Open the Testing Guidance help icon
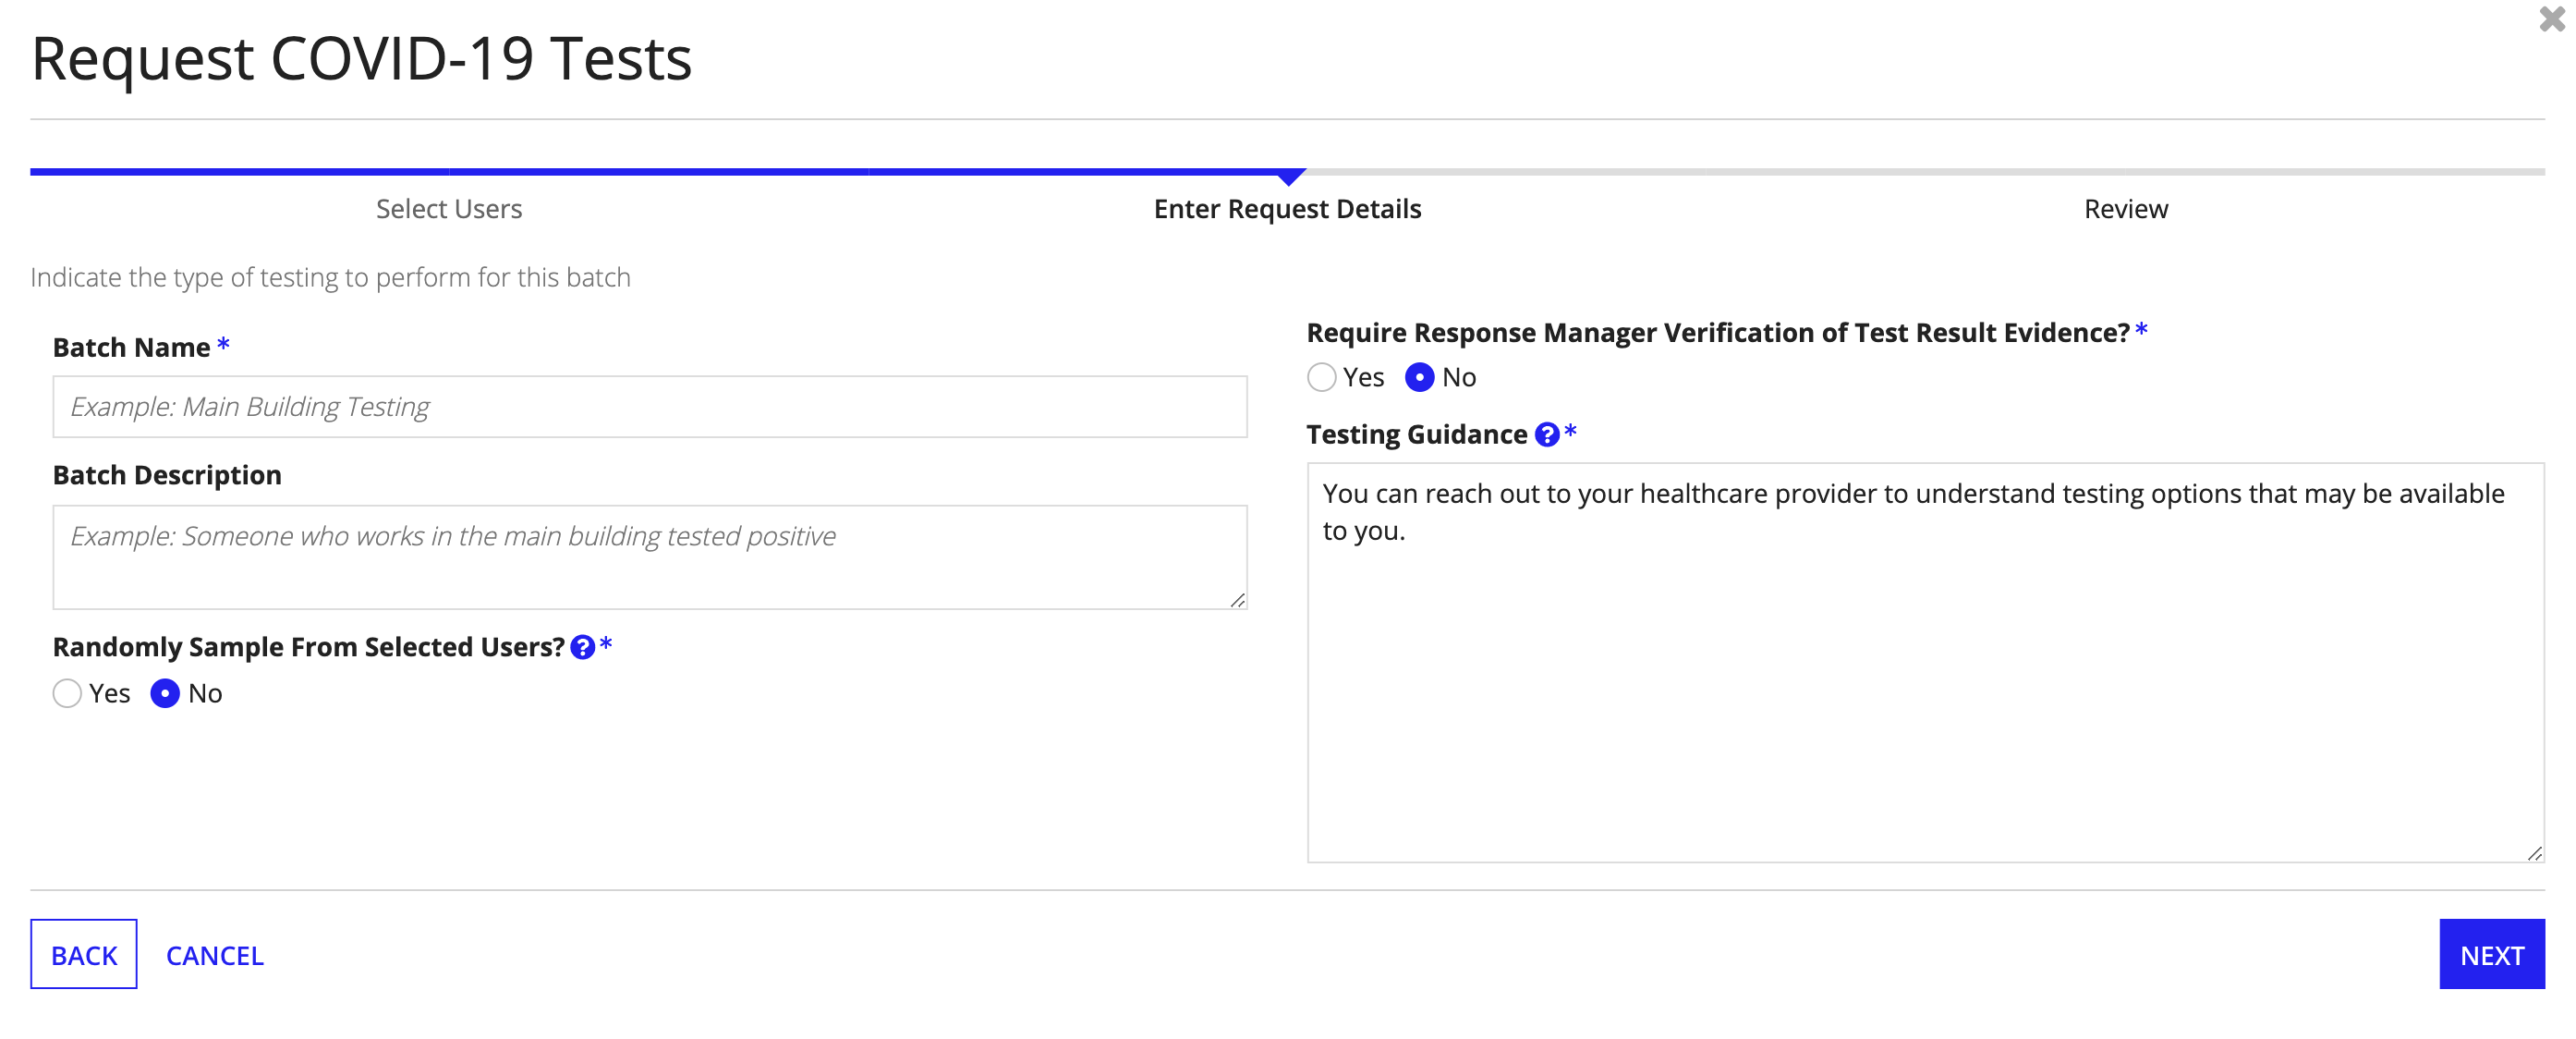Viewport: 2576px width, 1039px height. point(1546,434)
